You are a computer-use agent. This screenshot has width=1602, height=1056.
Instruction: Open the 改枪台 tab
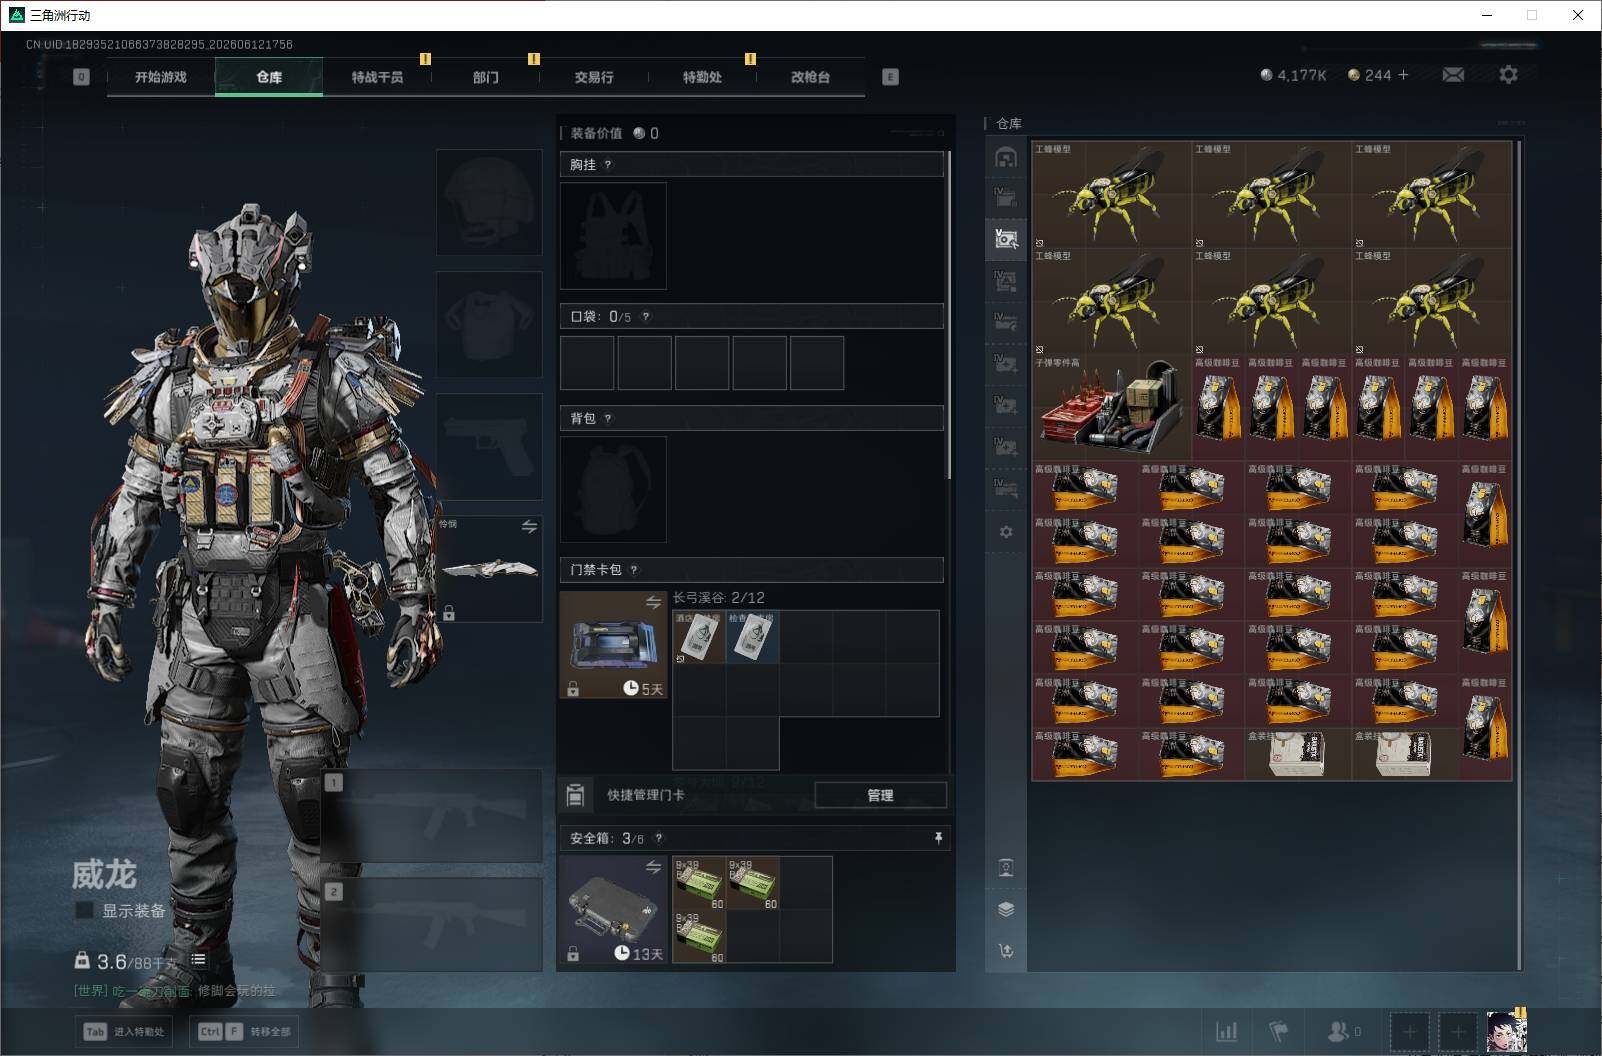pyautogui.click(x=810, y=77)
